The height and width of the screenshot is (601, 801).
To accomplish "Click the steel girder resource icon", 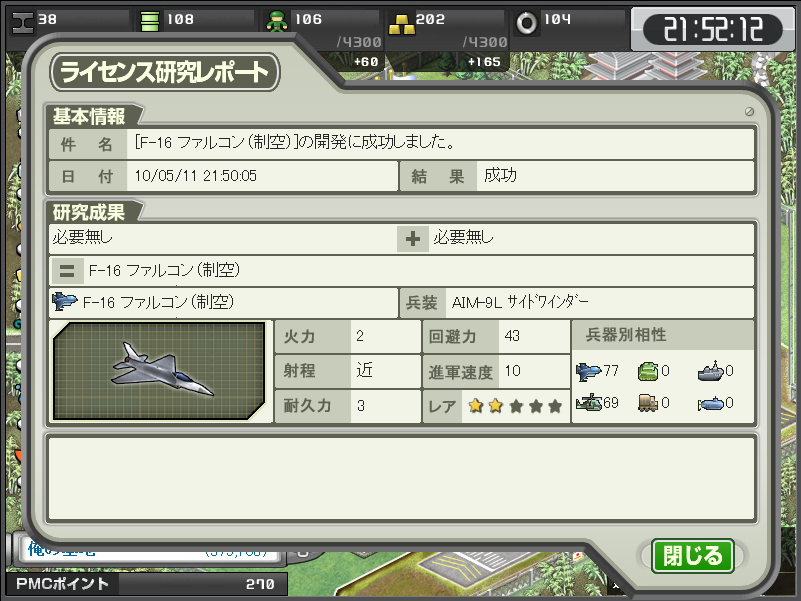I will 22,22.
